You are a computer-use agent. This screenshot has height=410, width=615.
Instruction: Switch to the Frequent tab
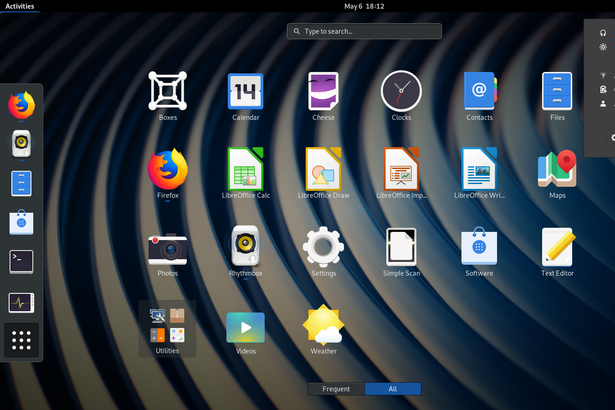pos(336,389)
